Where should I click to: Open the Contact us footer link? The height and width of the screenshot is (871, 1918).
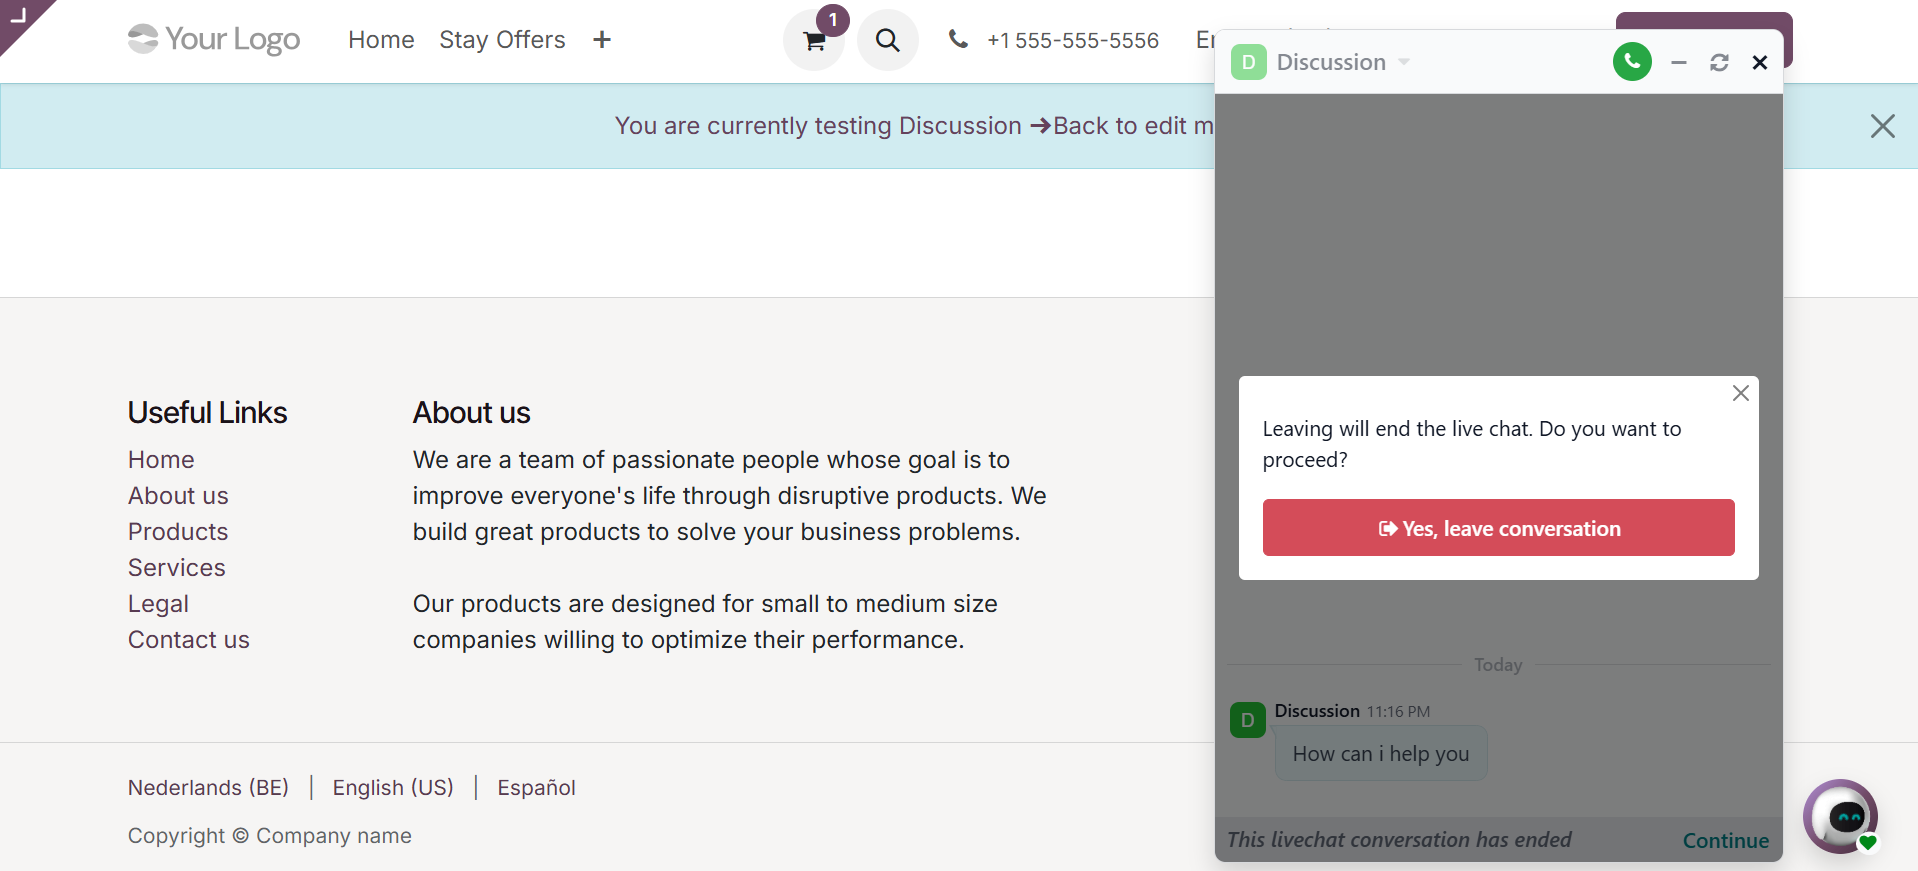coord(189,640)
